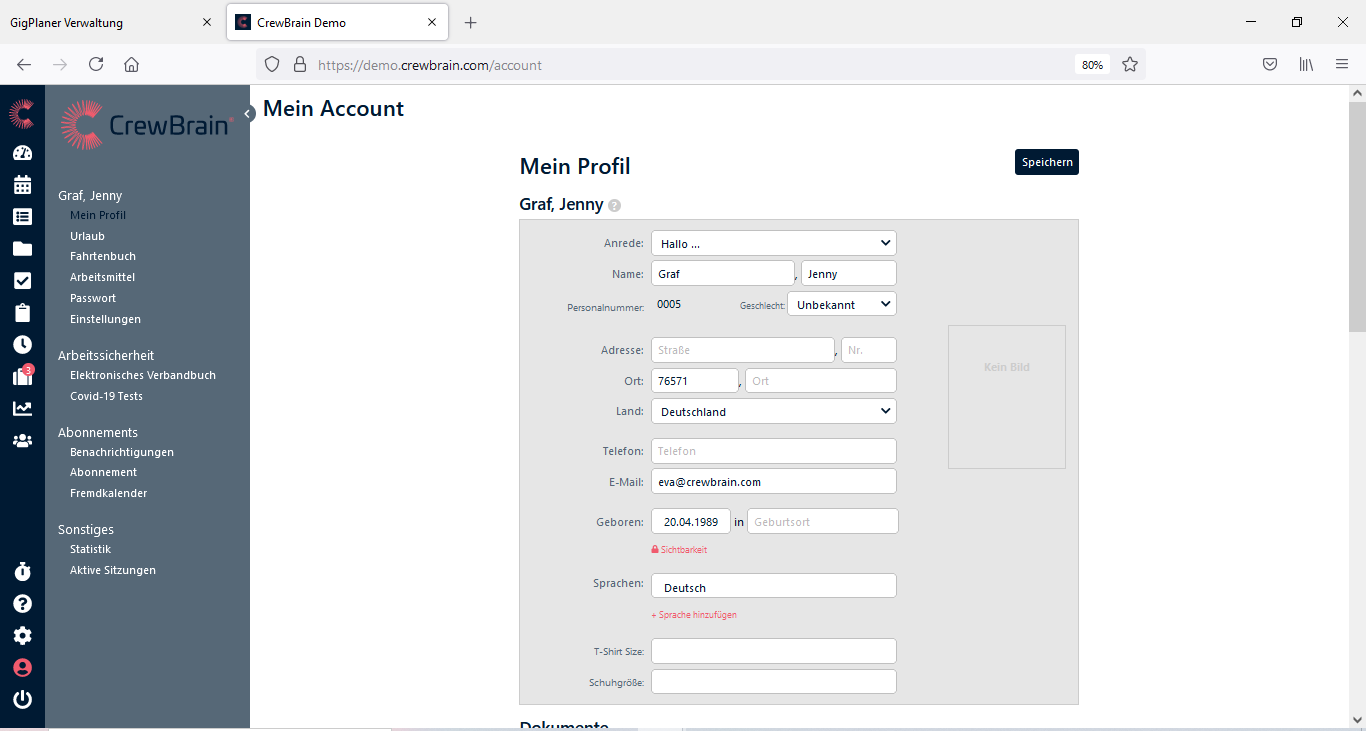This screenshot has width=1366, height=731.
Task: Open the dashboard gauge icon in sidebar
Action: tap(22, 153)
